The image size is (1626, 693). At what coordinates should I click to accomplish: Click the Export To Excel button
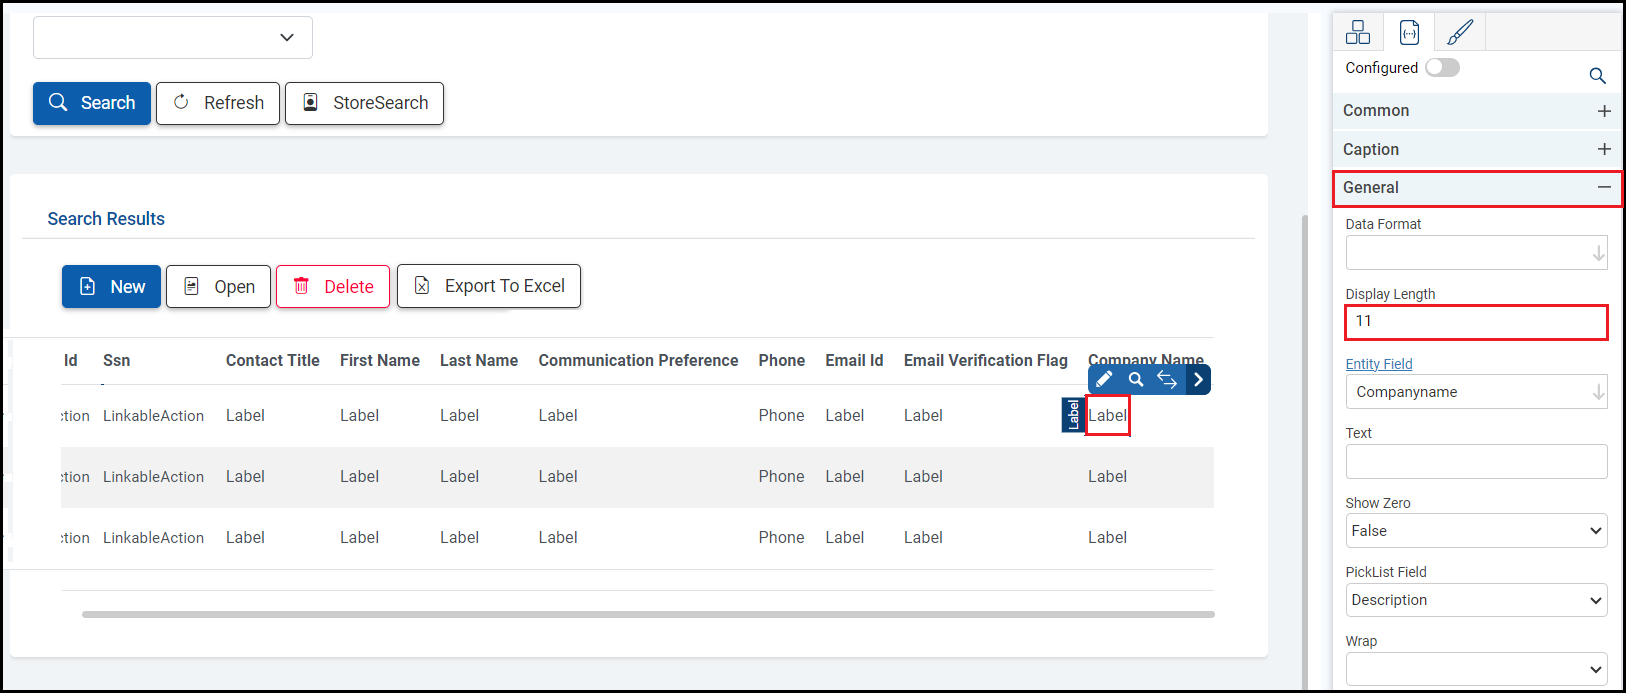pos(489,287)
